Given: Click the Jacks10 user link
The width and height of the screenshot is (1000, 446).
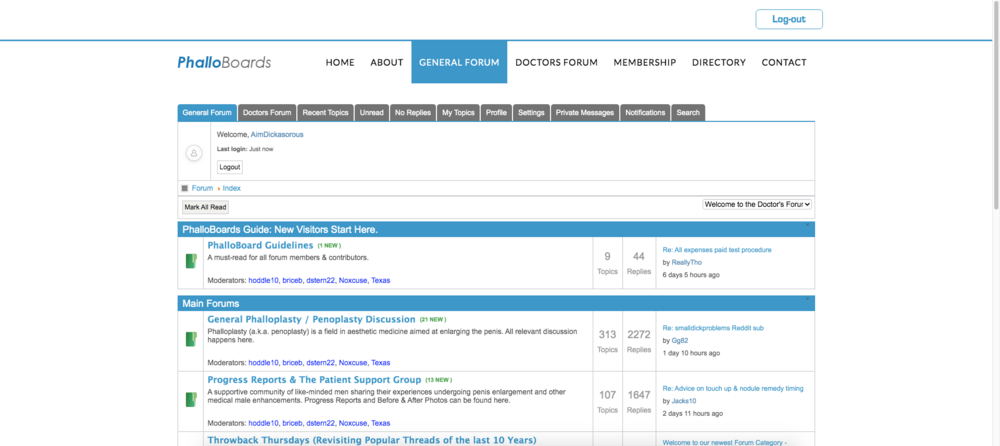Looking at the screenshot, I should [684, 401].
